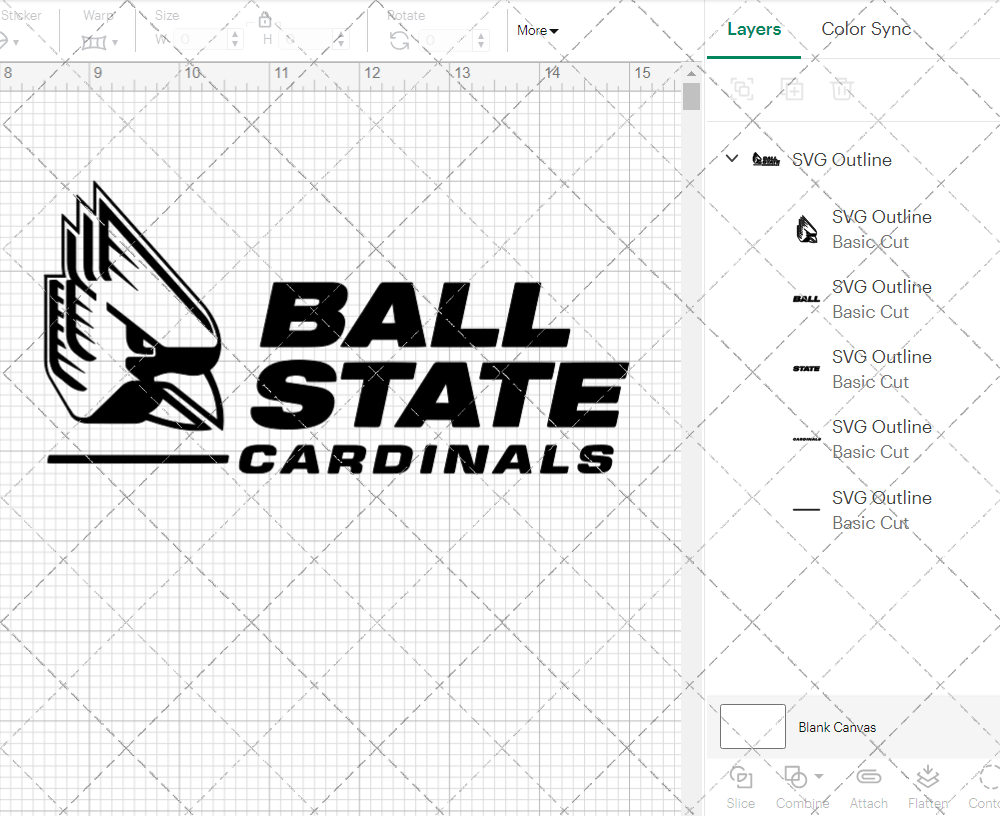Screen dimensions: 1000x816
Task: Collapse the SVG Outline layer group
Action: point(731,158)
